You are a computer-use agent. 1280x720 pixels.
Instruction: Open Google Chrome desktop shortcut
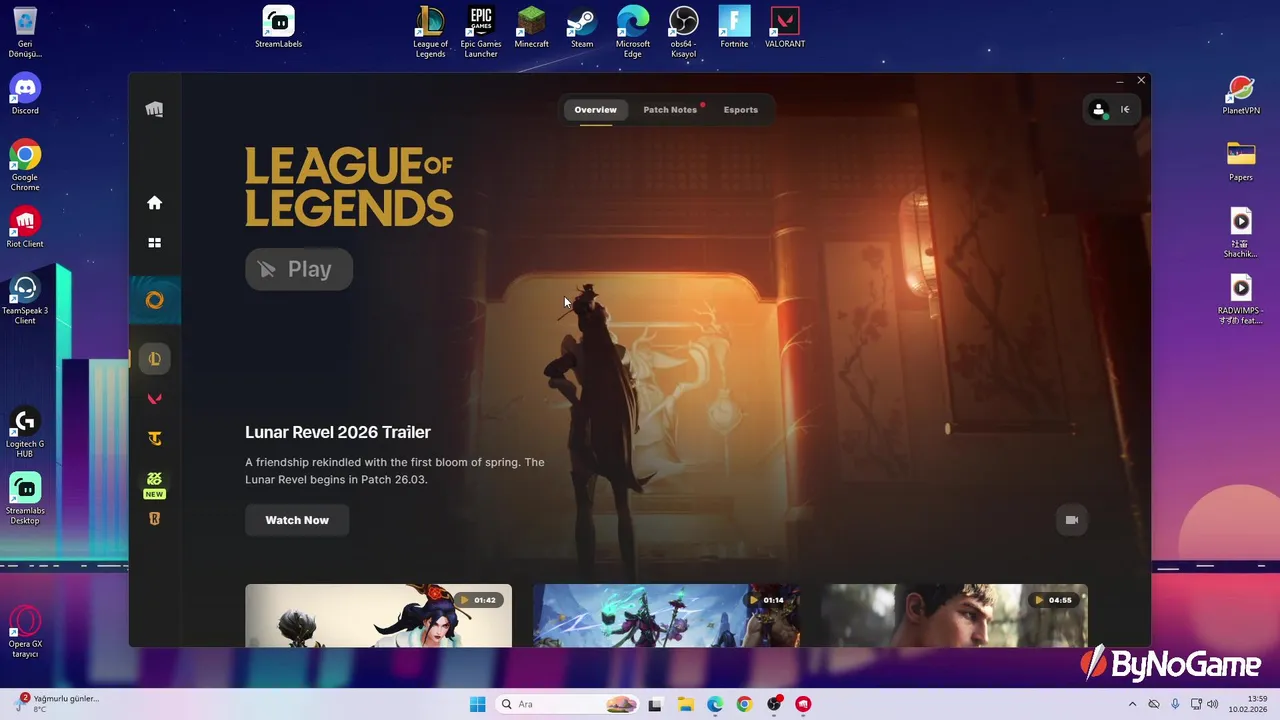[x=25, y=166]
